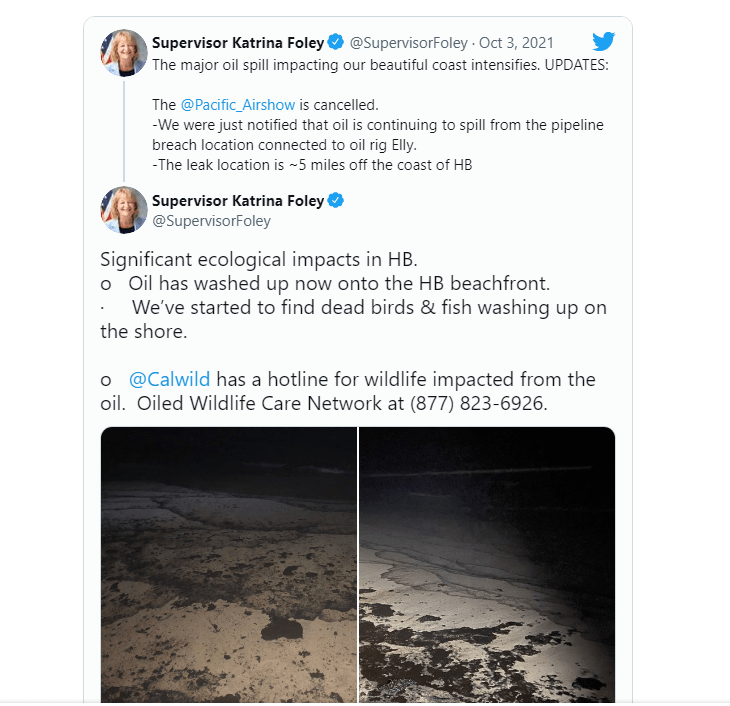
Task: Click the @SupervisorFoley handle under the second name
Action: coord(211,220)
